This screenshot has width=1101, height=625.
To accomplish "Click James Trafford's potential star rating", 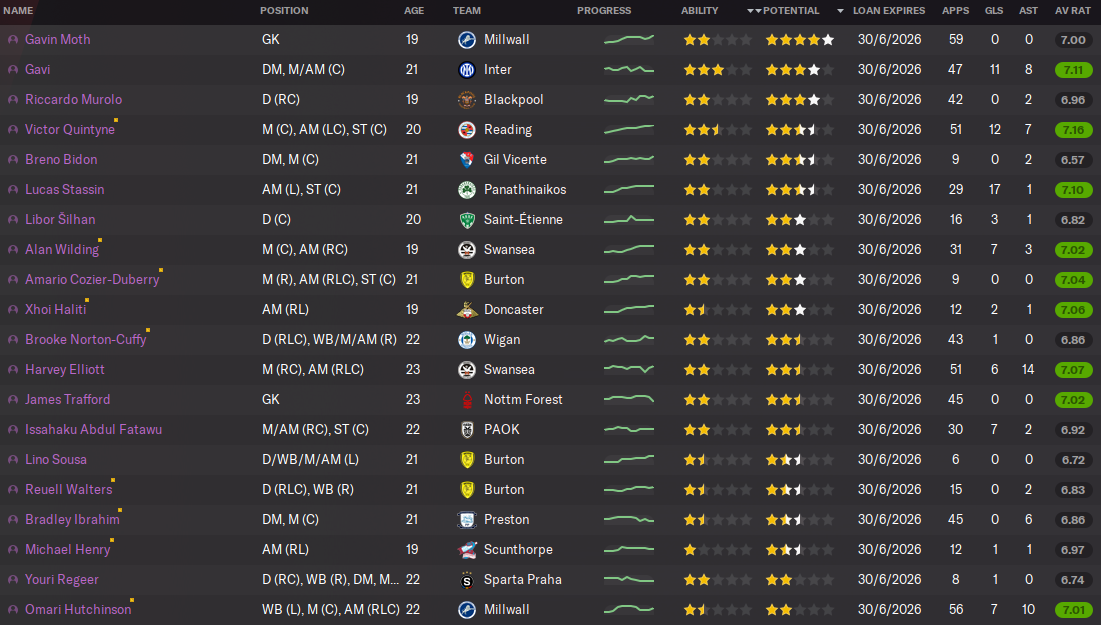I will click(x=799, y=400).
